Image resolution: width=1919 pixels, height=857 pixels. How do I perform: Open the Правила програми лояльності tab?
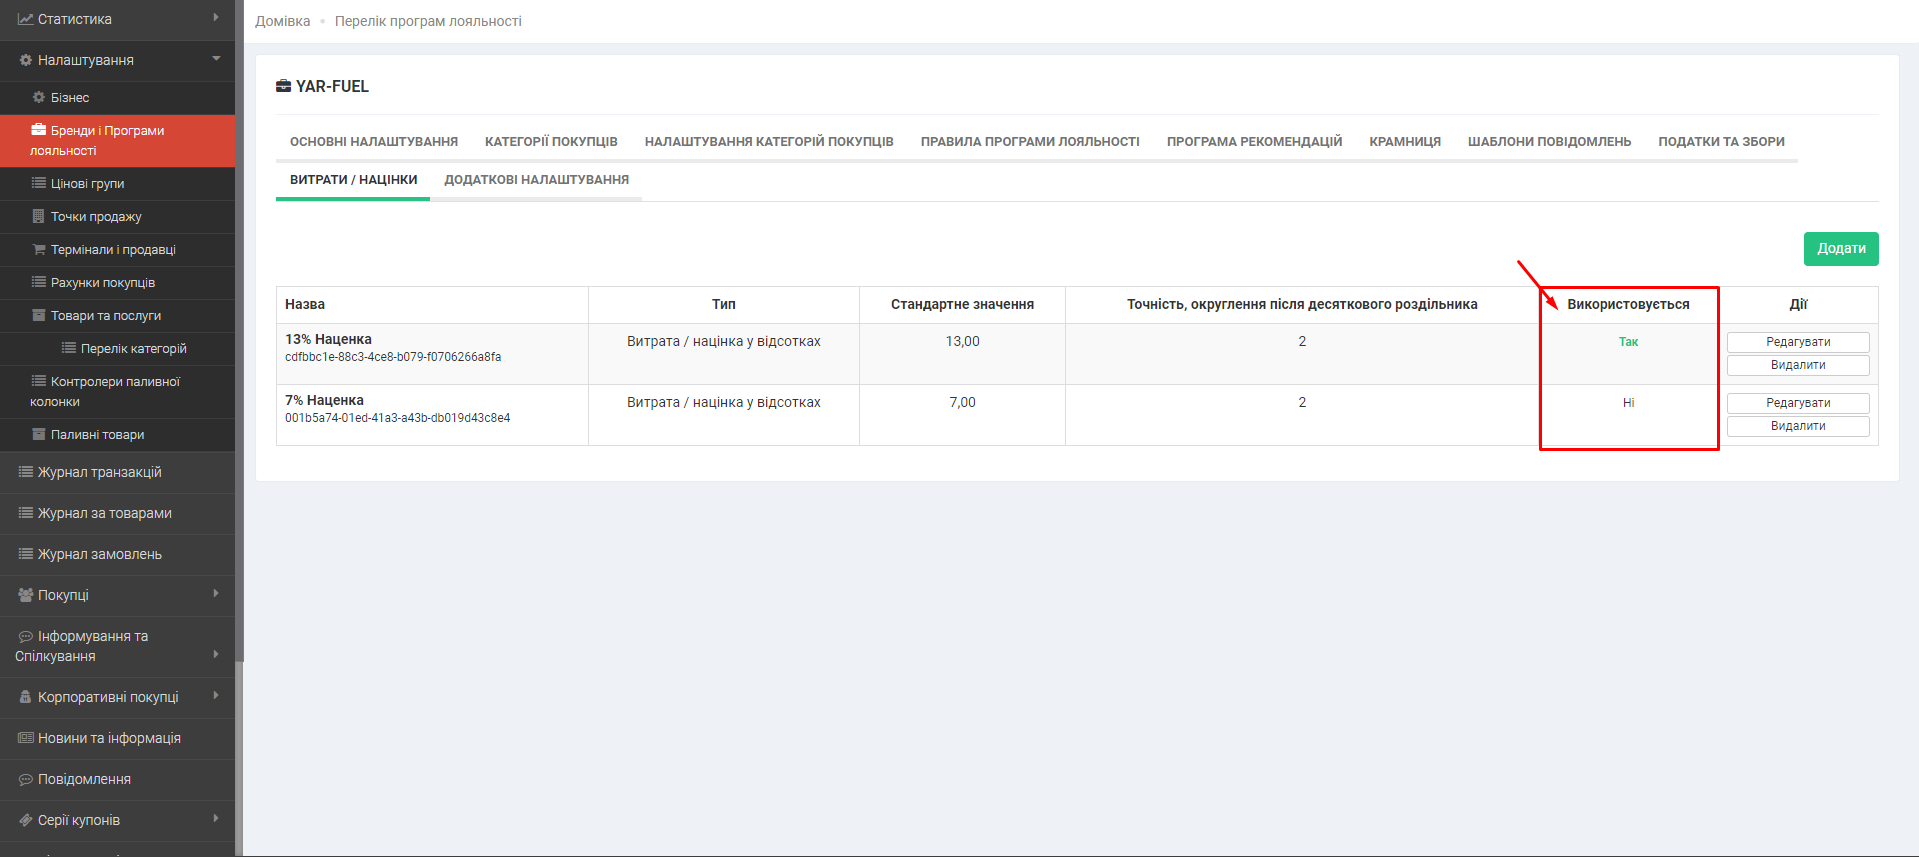(1029, 142)
